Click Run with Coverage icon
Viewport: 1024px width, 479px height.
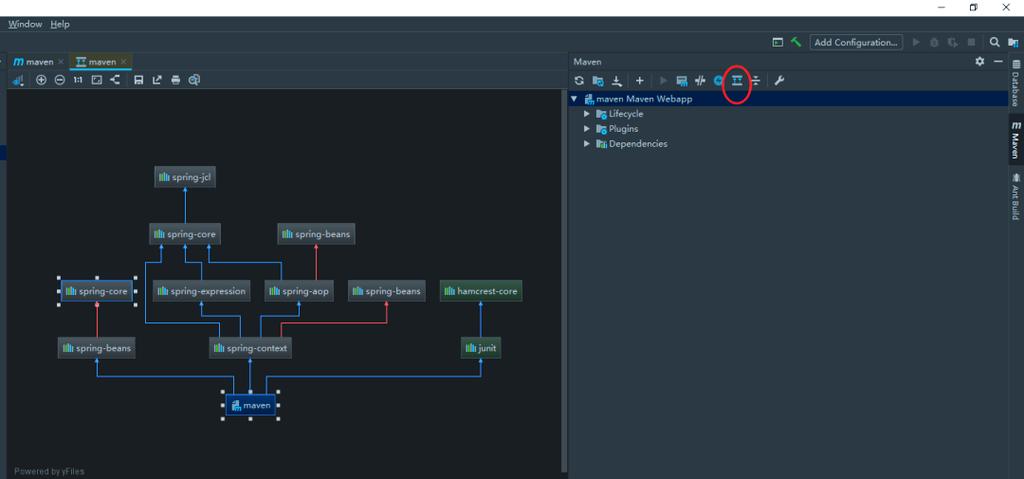tap(953, 42)
